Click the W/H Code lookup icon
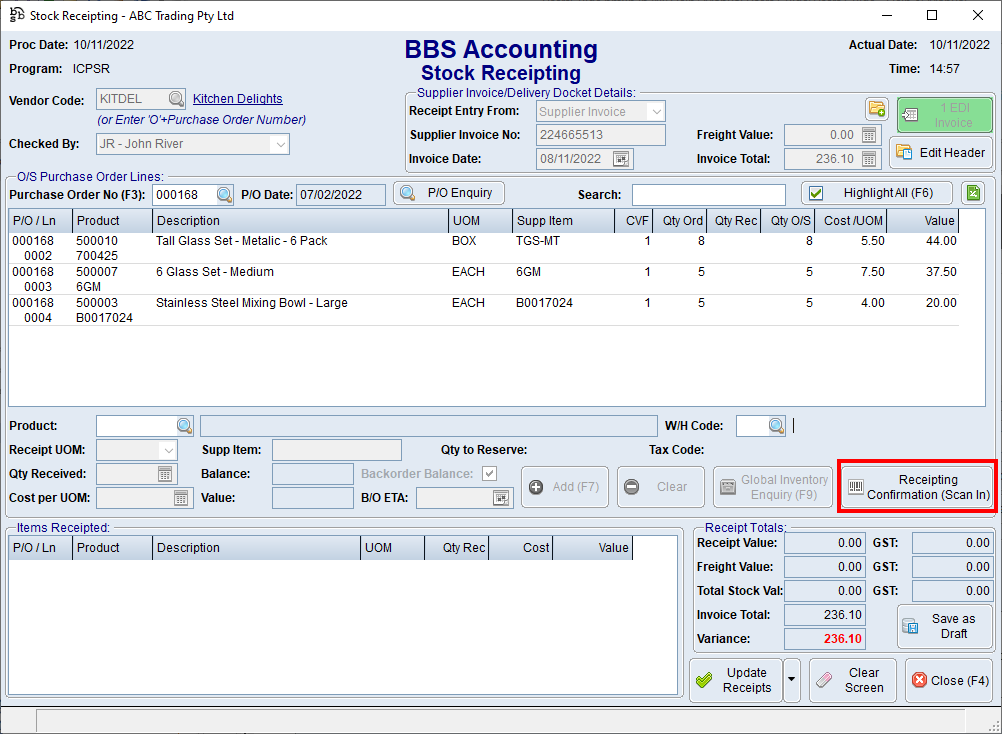This screenshot has width=1002, height=734. click(777, 426)
